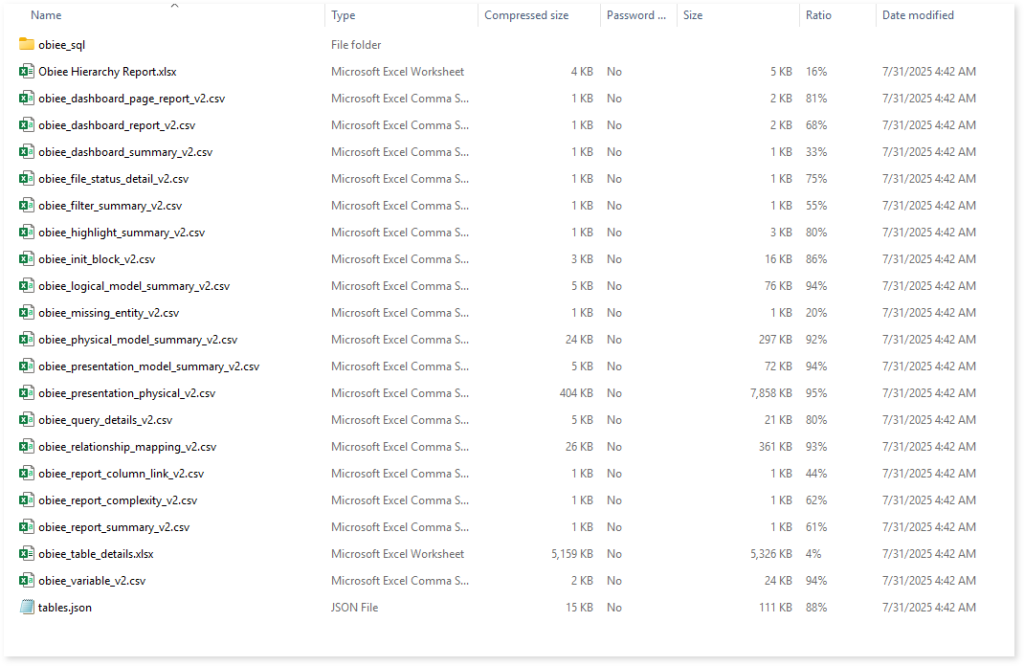This screenshot has width=1024, height=666.
Task: Sort files by the Name column header
Action: pos(46,15)
